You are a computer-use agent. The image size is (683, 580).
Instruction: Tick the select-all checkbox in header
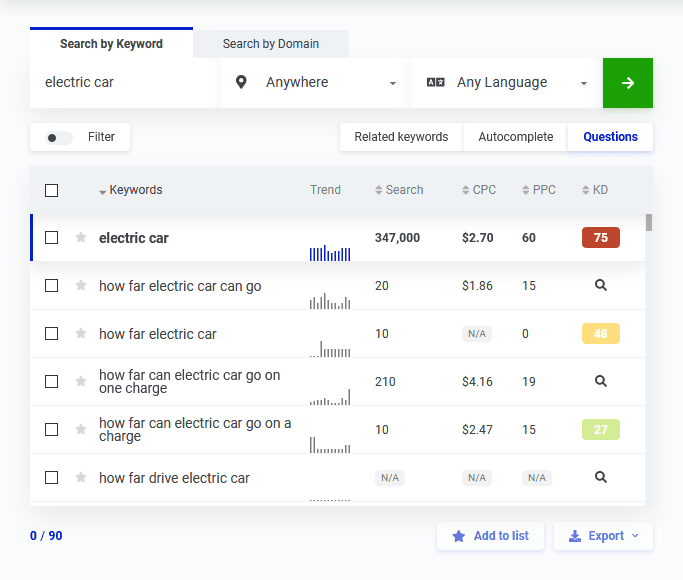(51, 190)
